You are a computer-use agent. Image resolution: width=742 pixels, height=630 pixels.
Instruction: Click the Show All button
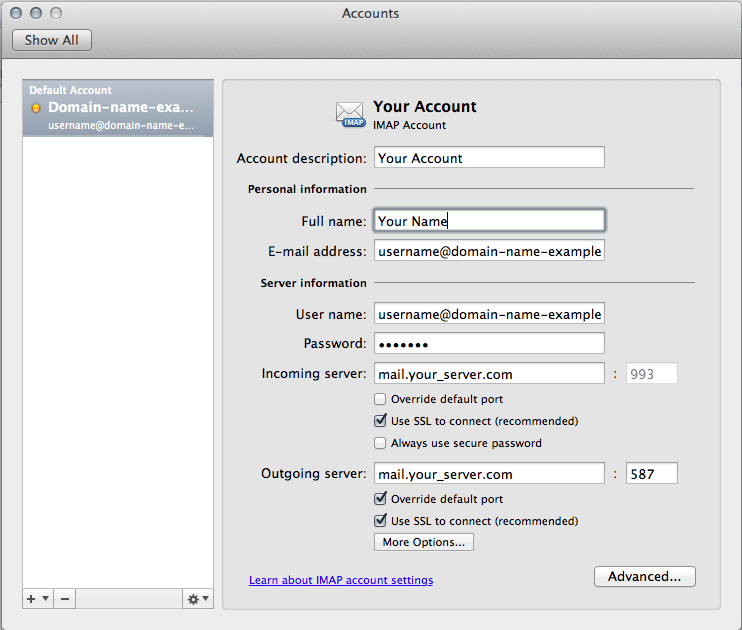pos(52,40)
